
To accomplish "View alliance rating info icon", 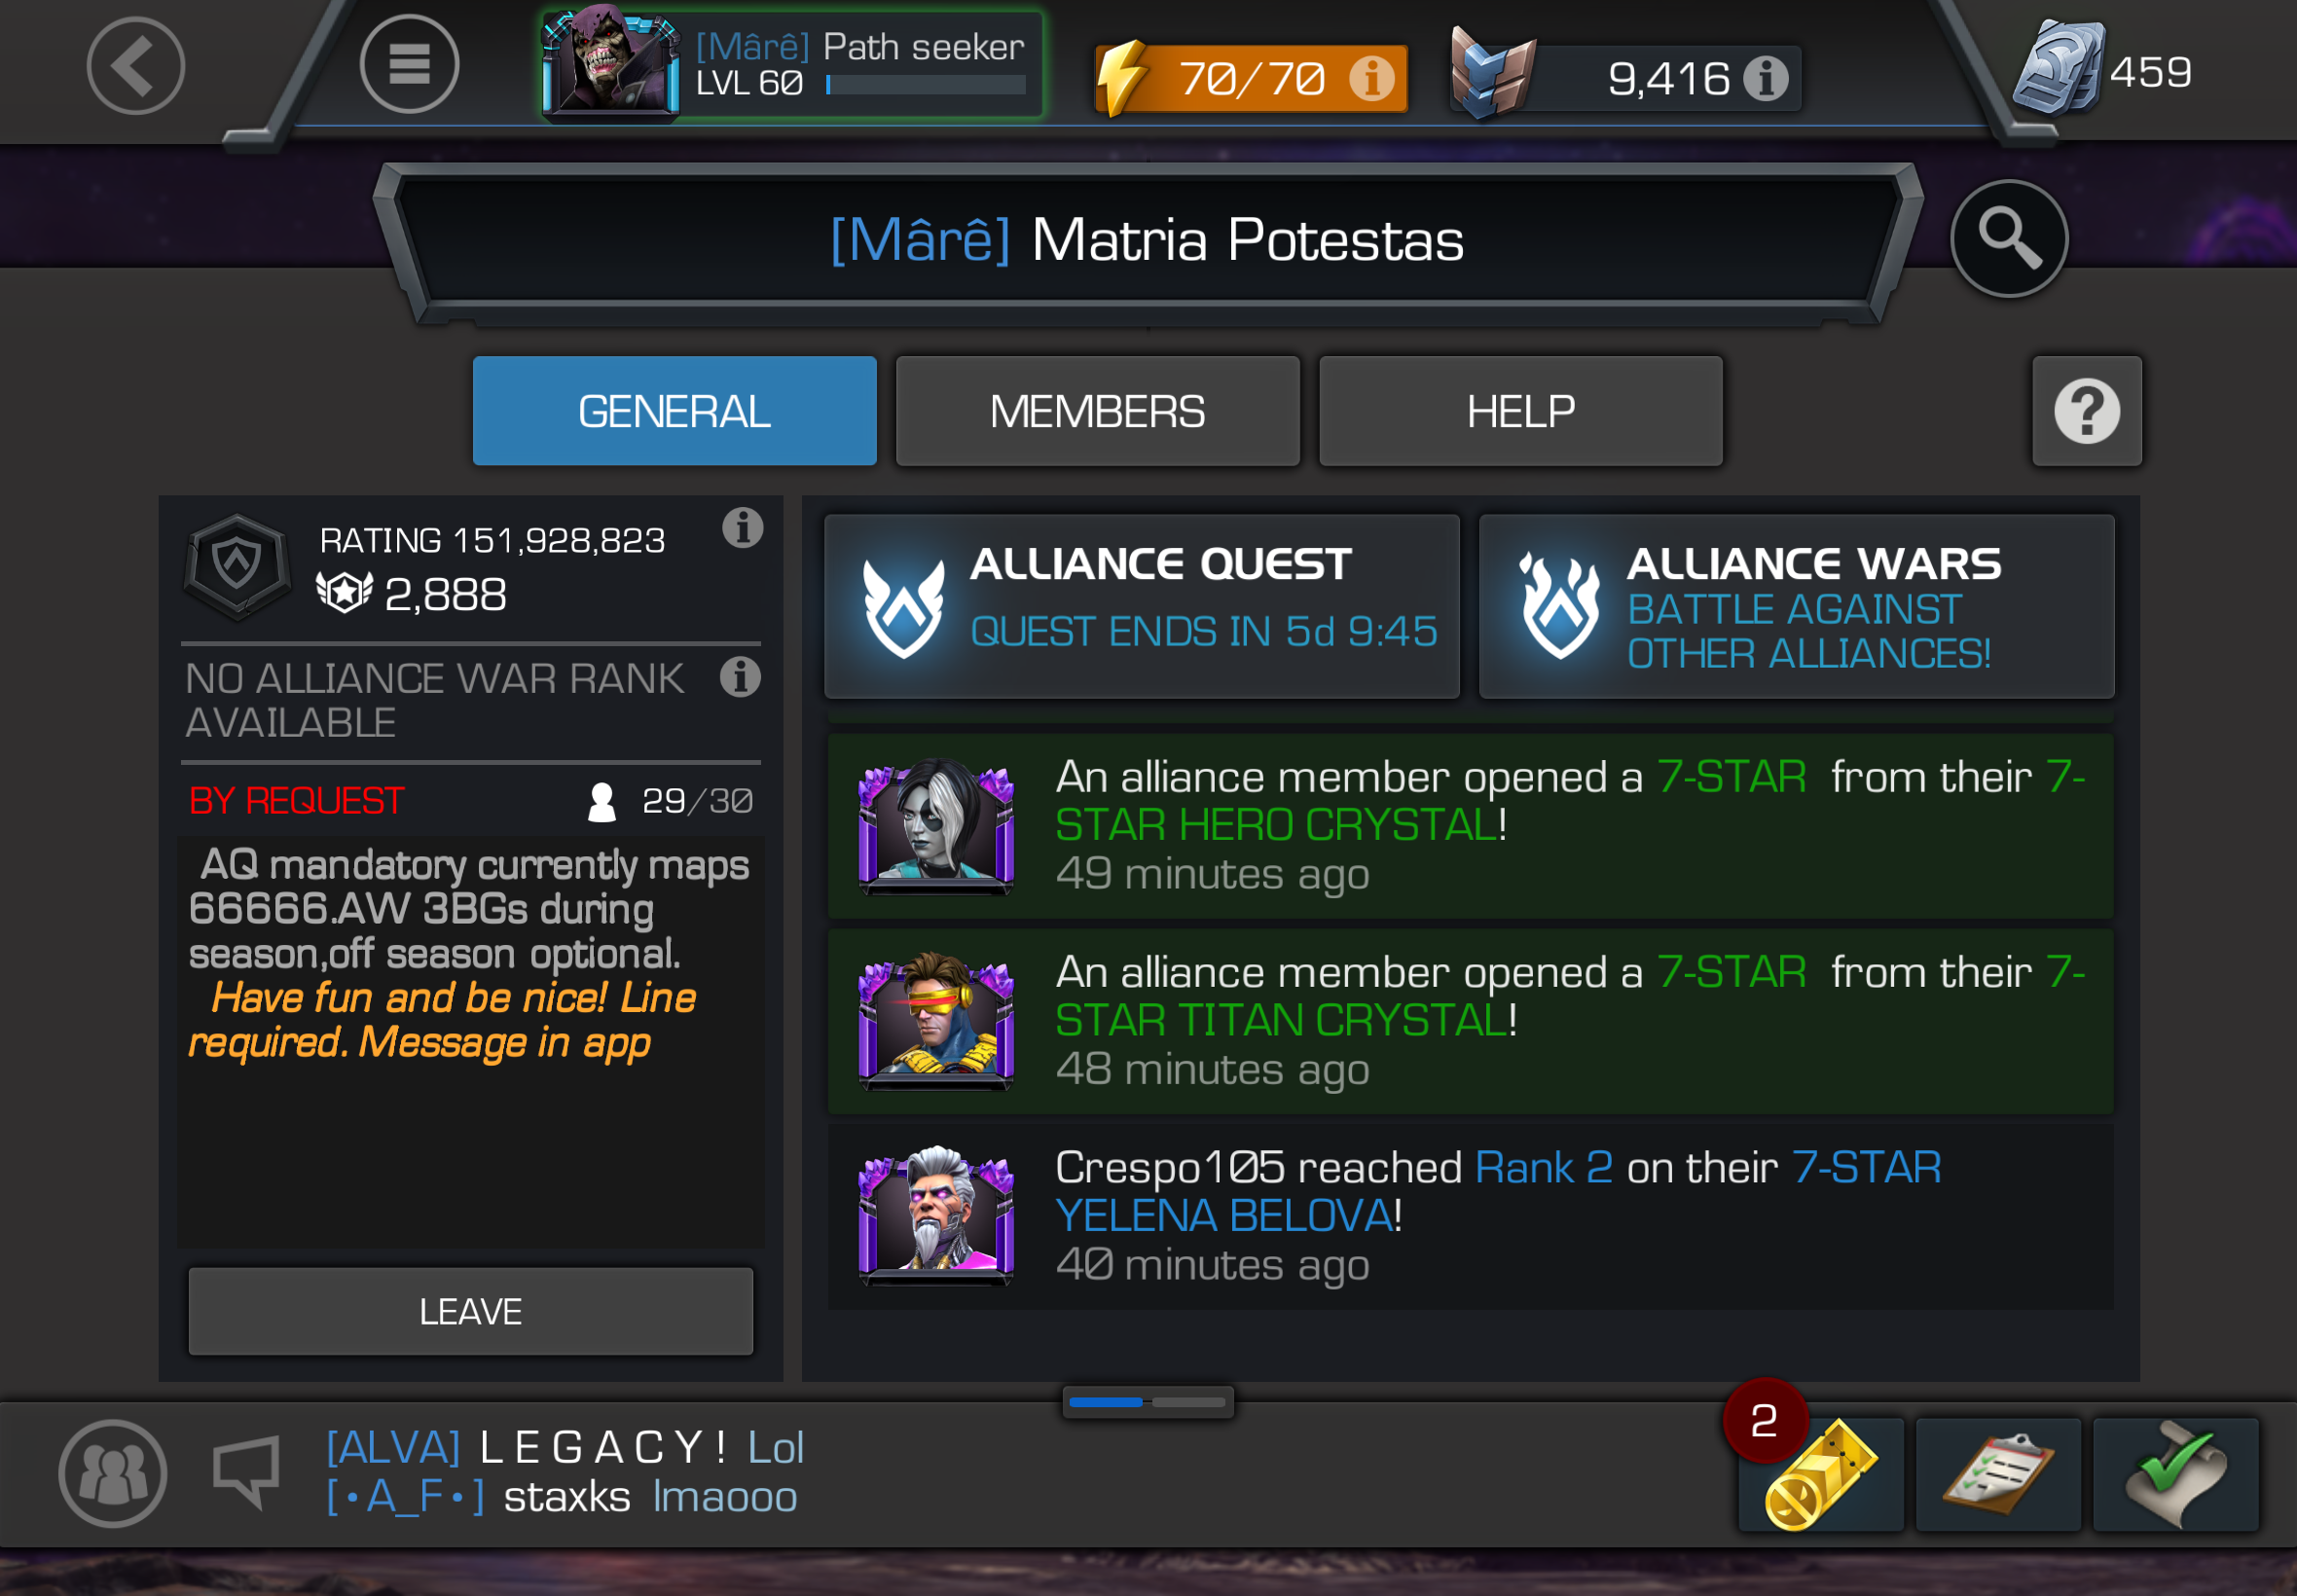I will [x=743, y=528].
